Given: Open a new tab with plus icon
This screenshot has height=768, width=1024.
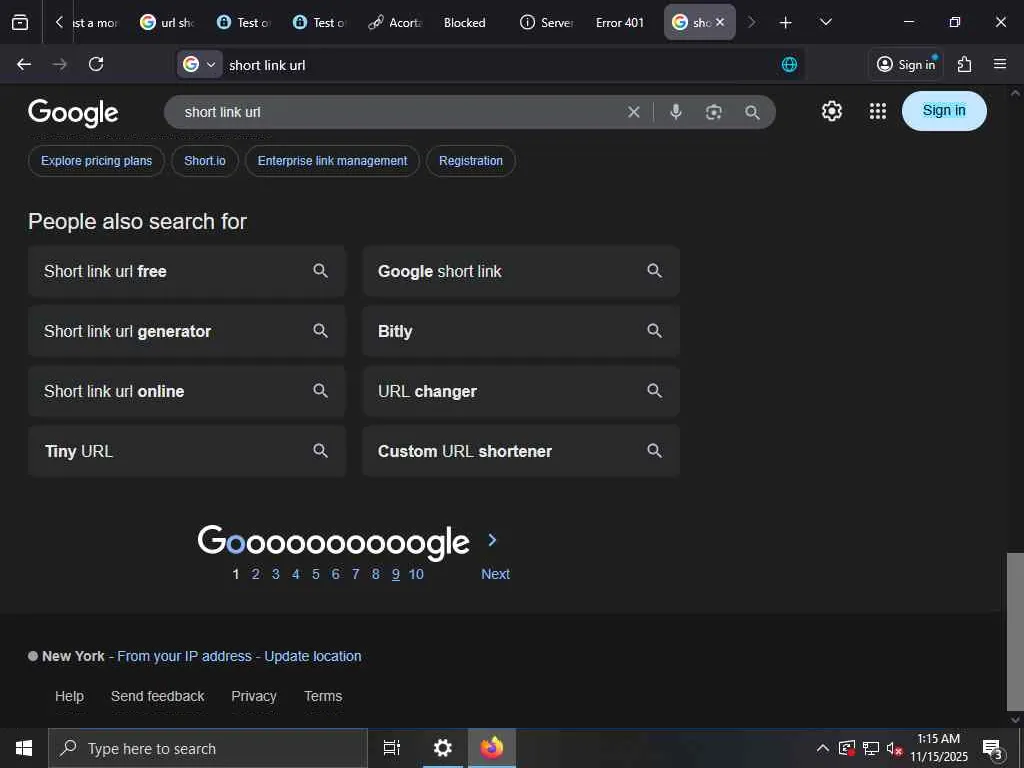Looking at the screenshot, I should 786,22.
